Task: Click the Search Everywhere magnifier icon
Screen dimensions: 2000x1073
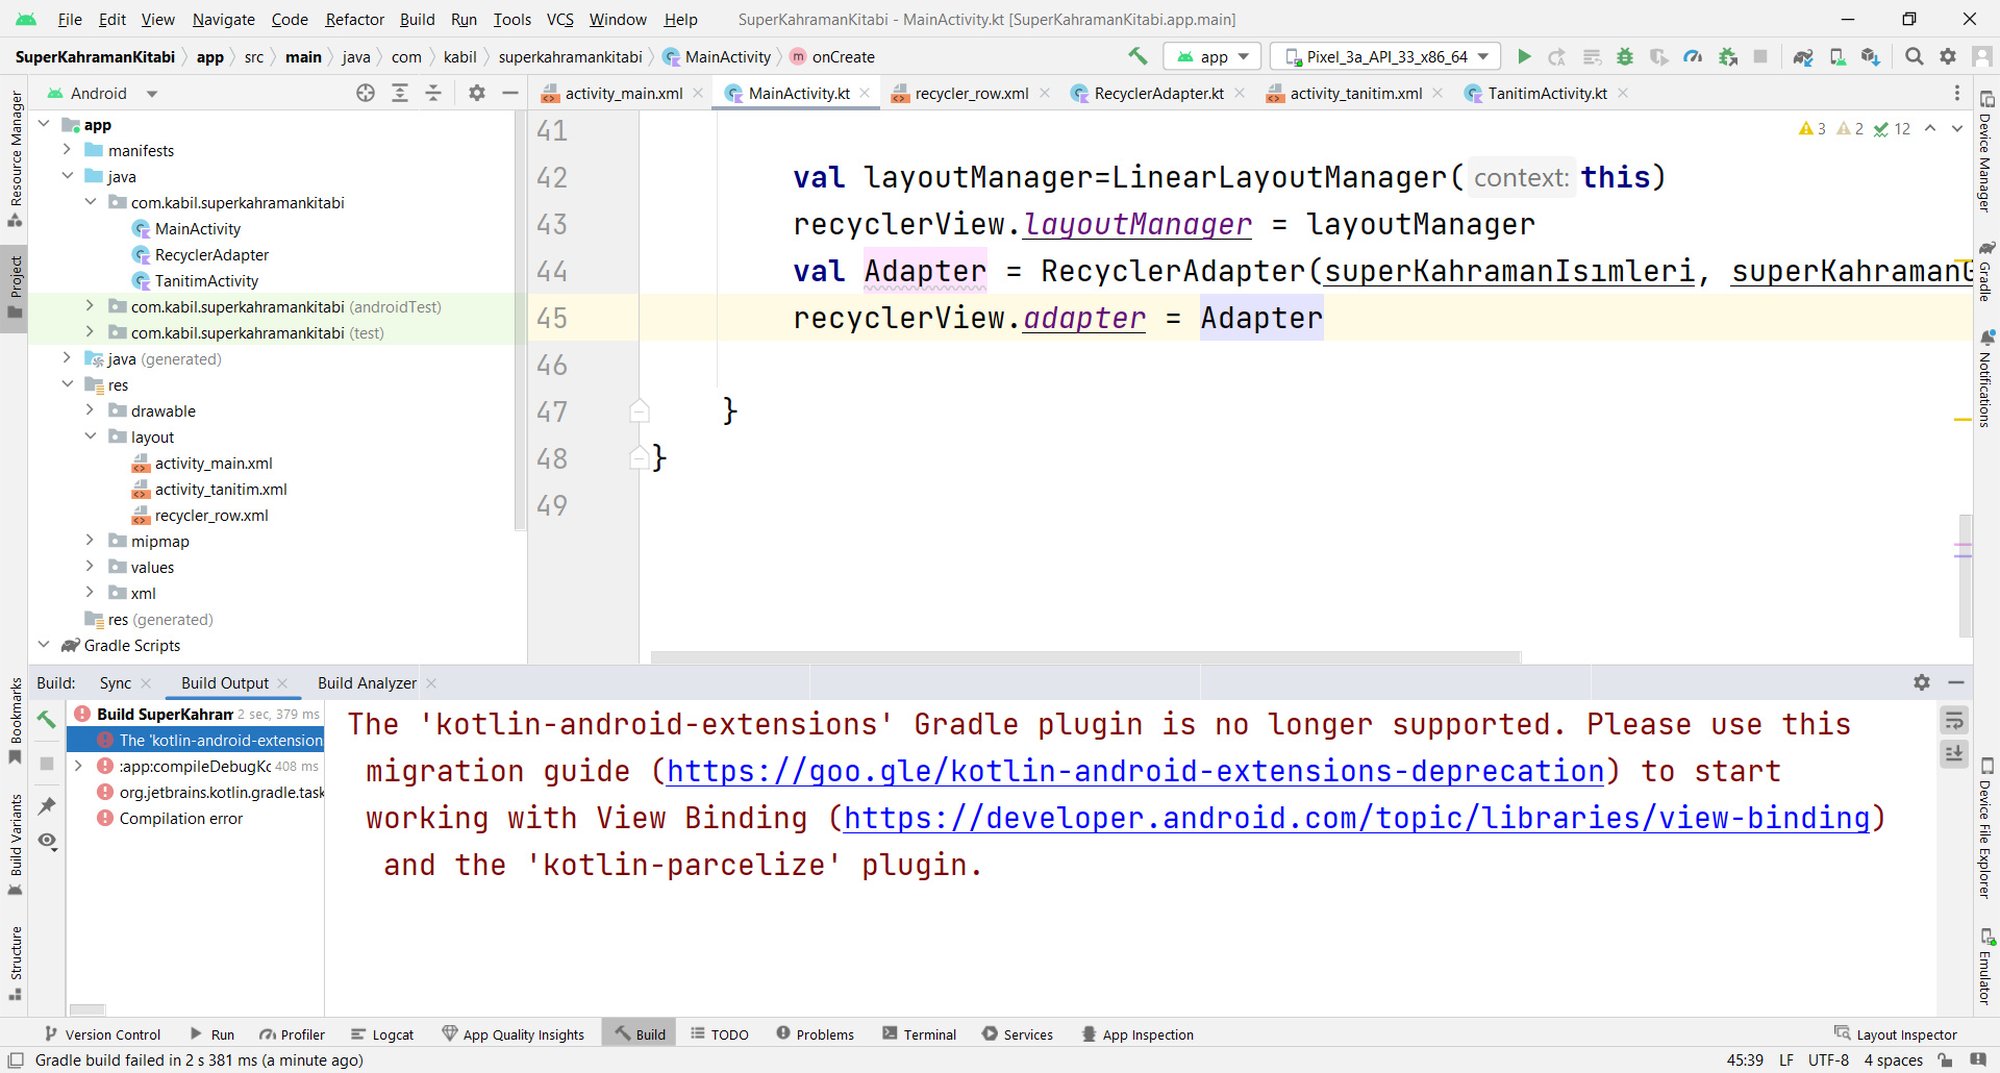Action: 1914,57
